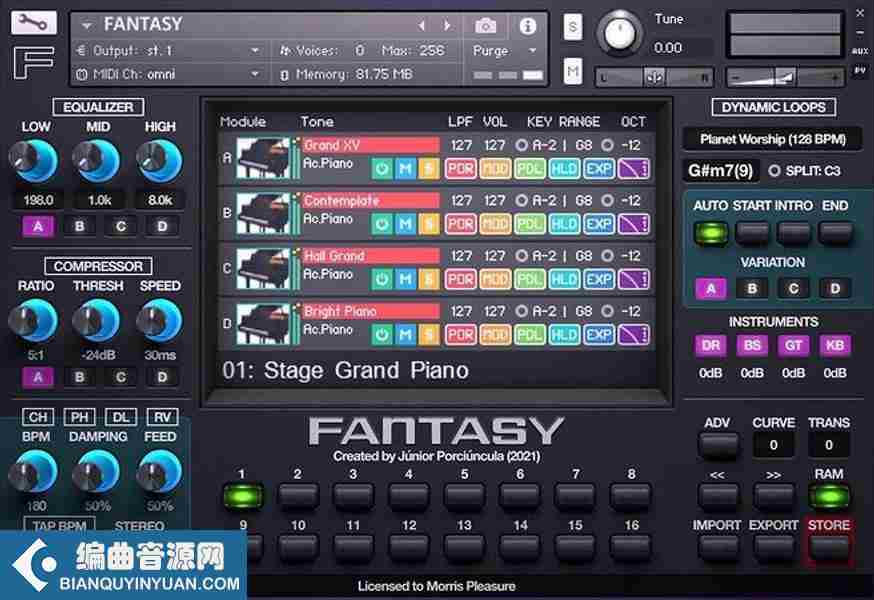Toggle power on module D Bright Piano
The height and width of the screenshot is (600, 874).
pyautogui.click(x=382, y=335)
